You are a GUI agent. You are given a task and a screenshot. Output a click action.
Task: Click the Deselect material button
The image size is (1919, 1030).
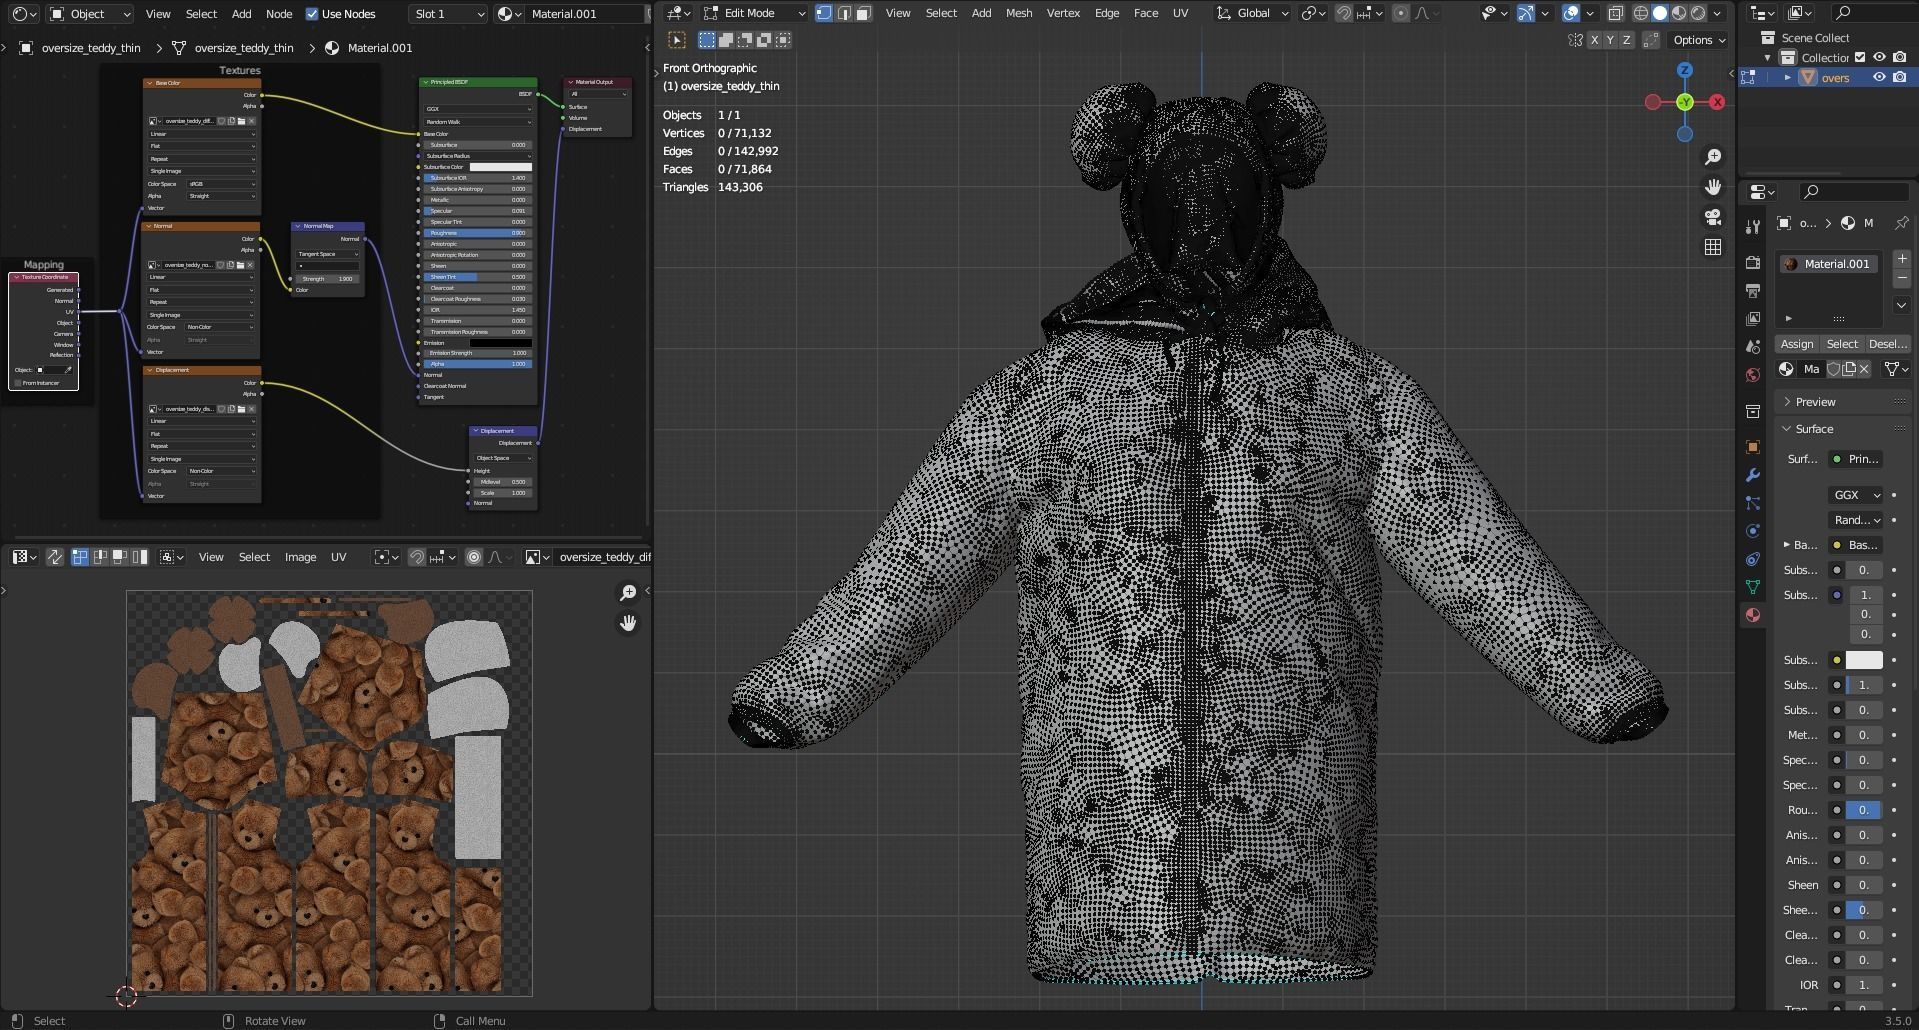tap(1887, 344)
